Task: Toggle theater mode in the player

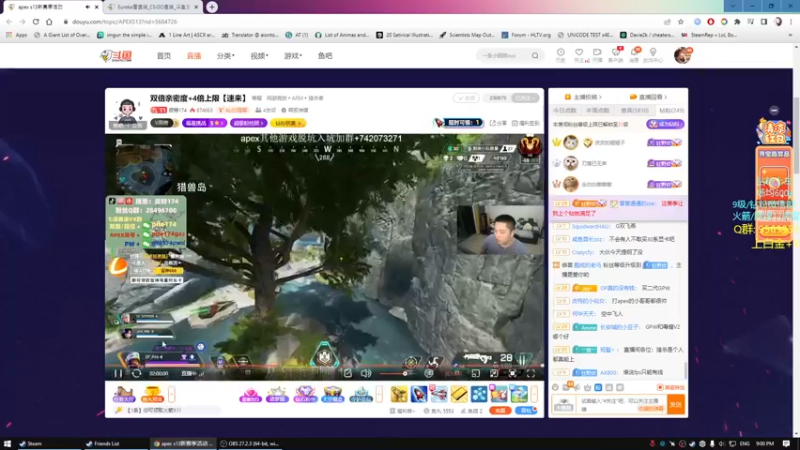Action: [494, 373]
